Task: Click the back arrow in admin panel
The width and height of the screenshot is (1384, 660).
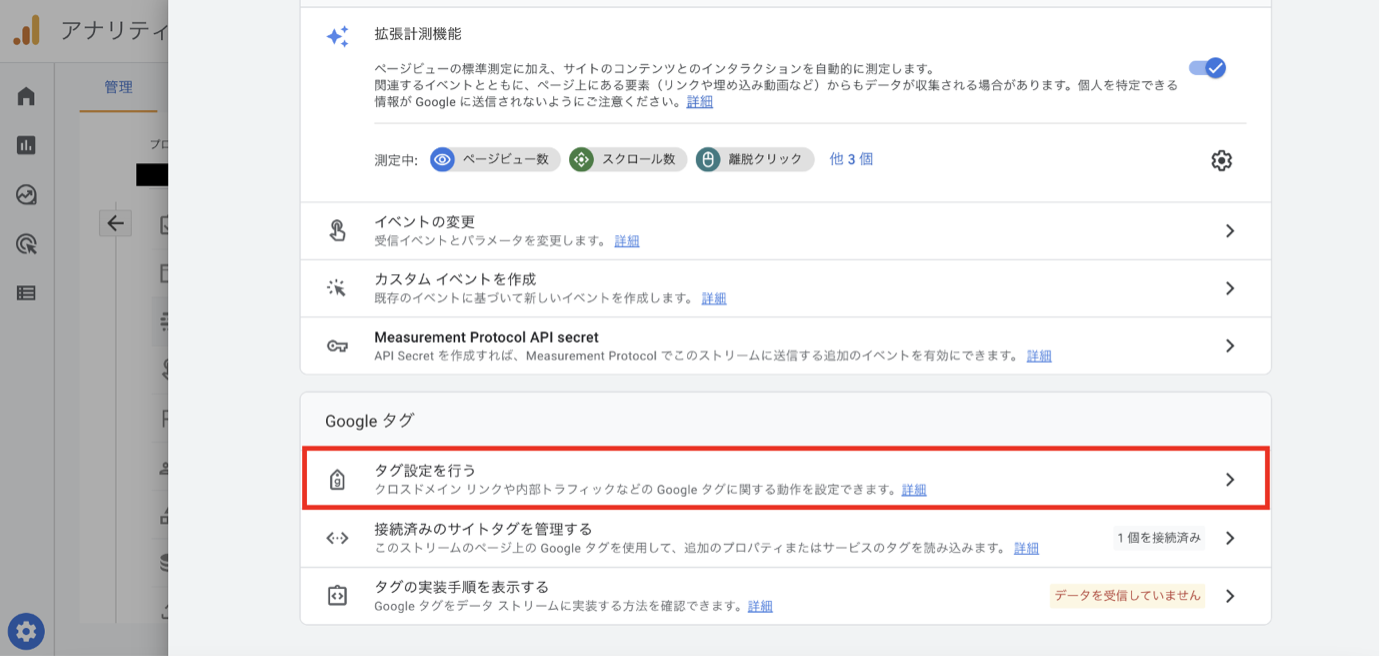Action: click(115, 223)
